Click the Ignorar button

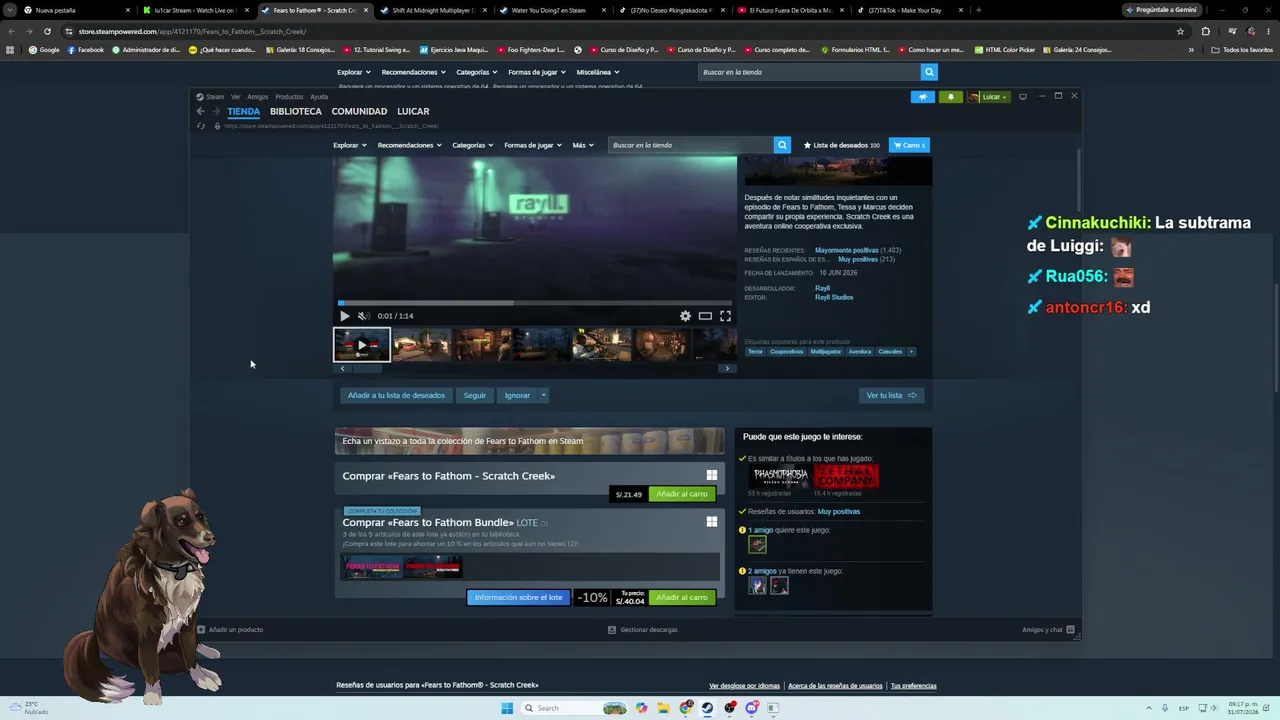pyautogui.click(x=517, y=395)
